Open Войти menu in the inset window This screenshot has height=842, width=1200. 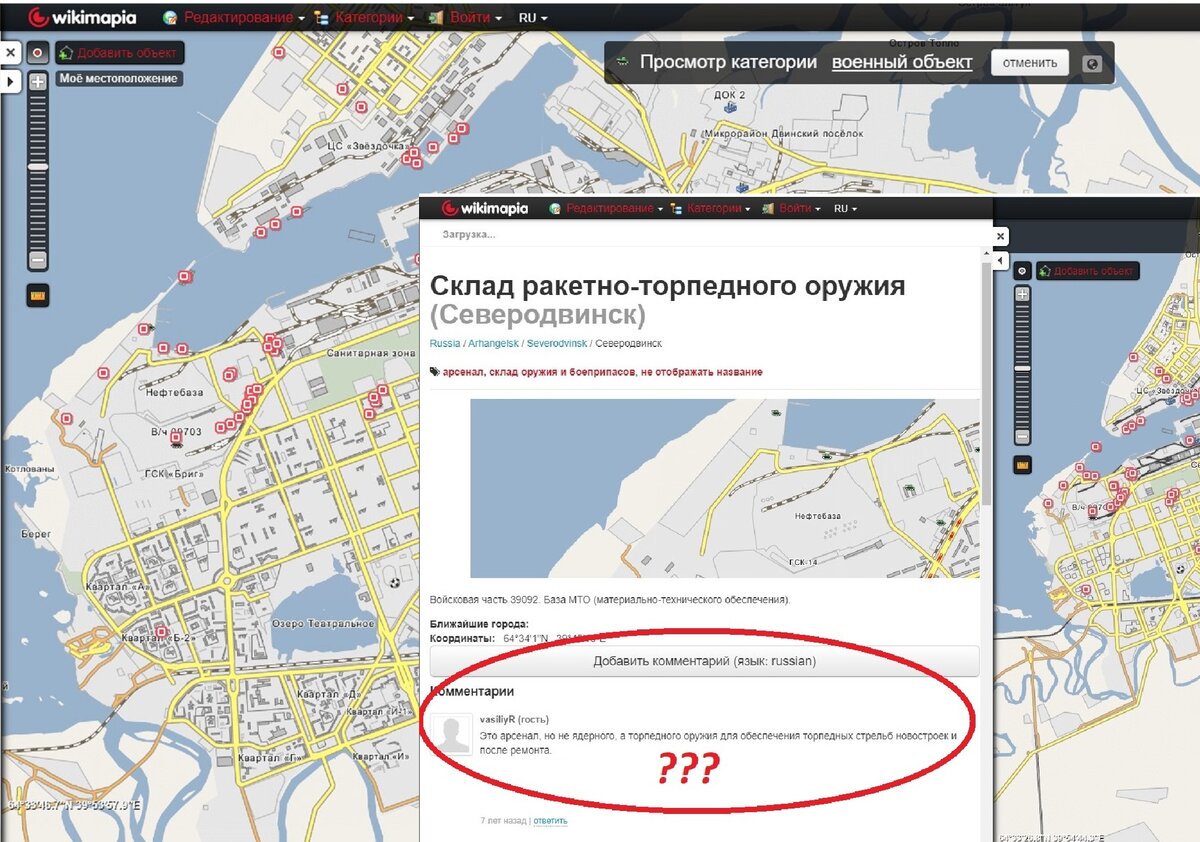click(x=791, y=208)
